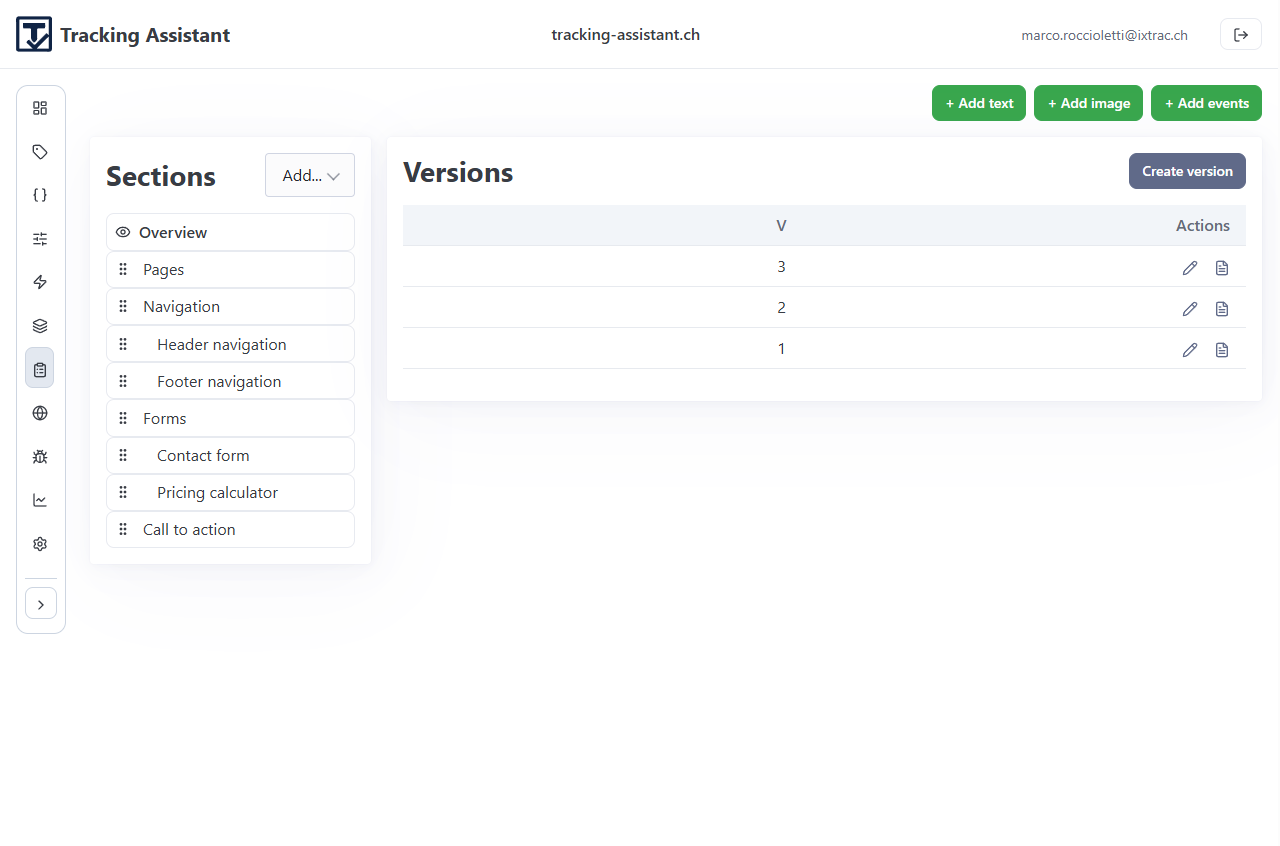Open the Add... dropdown in Sections
1280x846 pixels.
[x=310, y=175]
